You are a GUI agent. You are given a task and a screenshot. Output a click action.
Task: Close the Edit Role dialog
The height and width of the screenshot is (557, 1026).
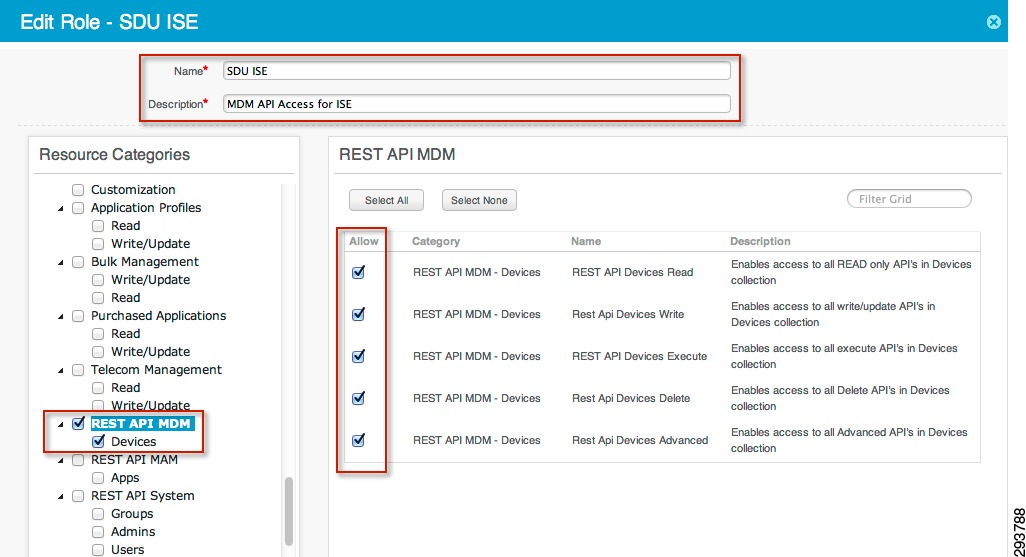click(x=993, y=22)
